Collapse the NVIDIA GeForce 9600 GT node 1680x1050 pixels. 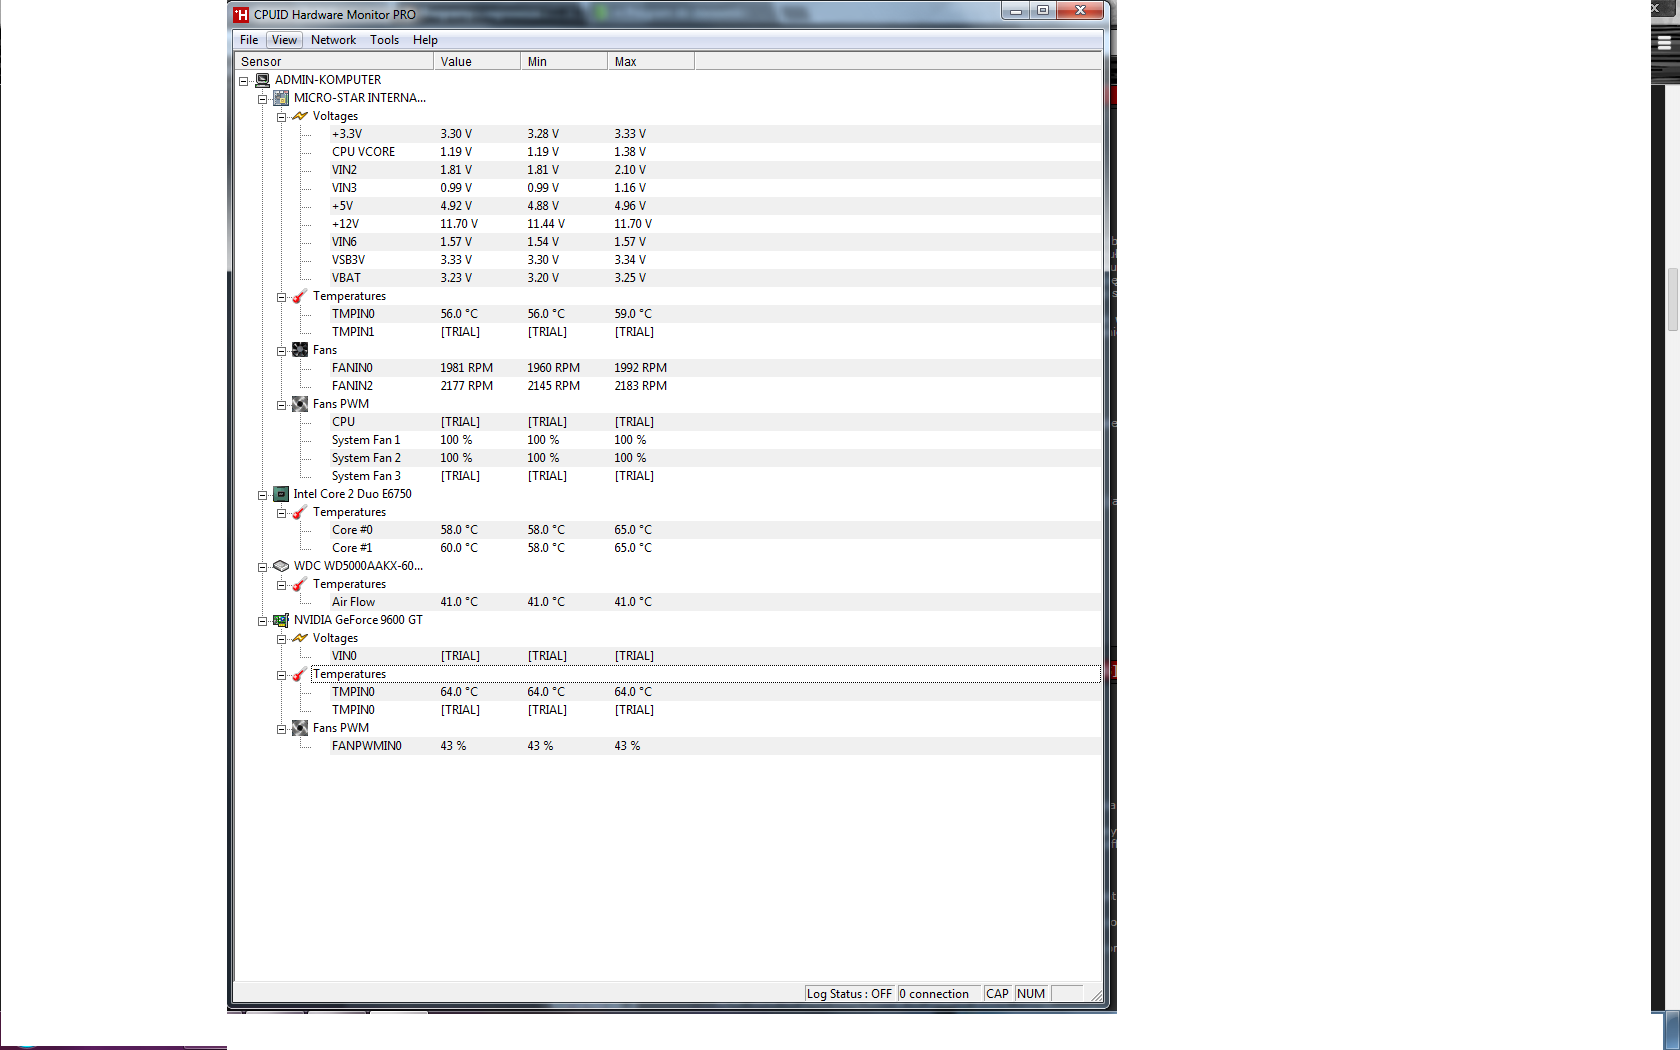[x=262, y=621]
